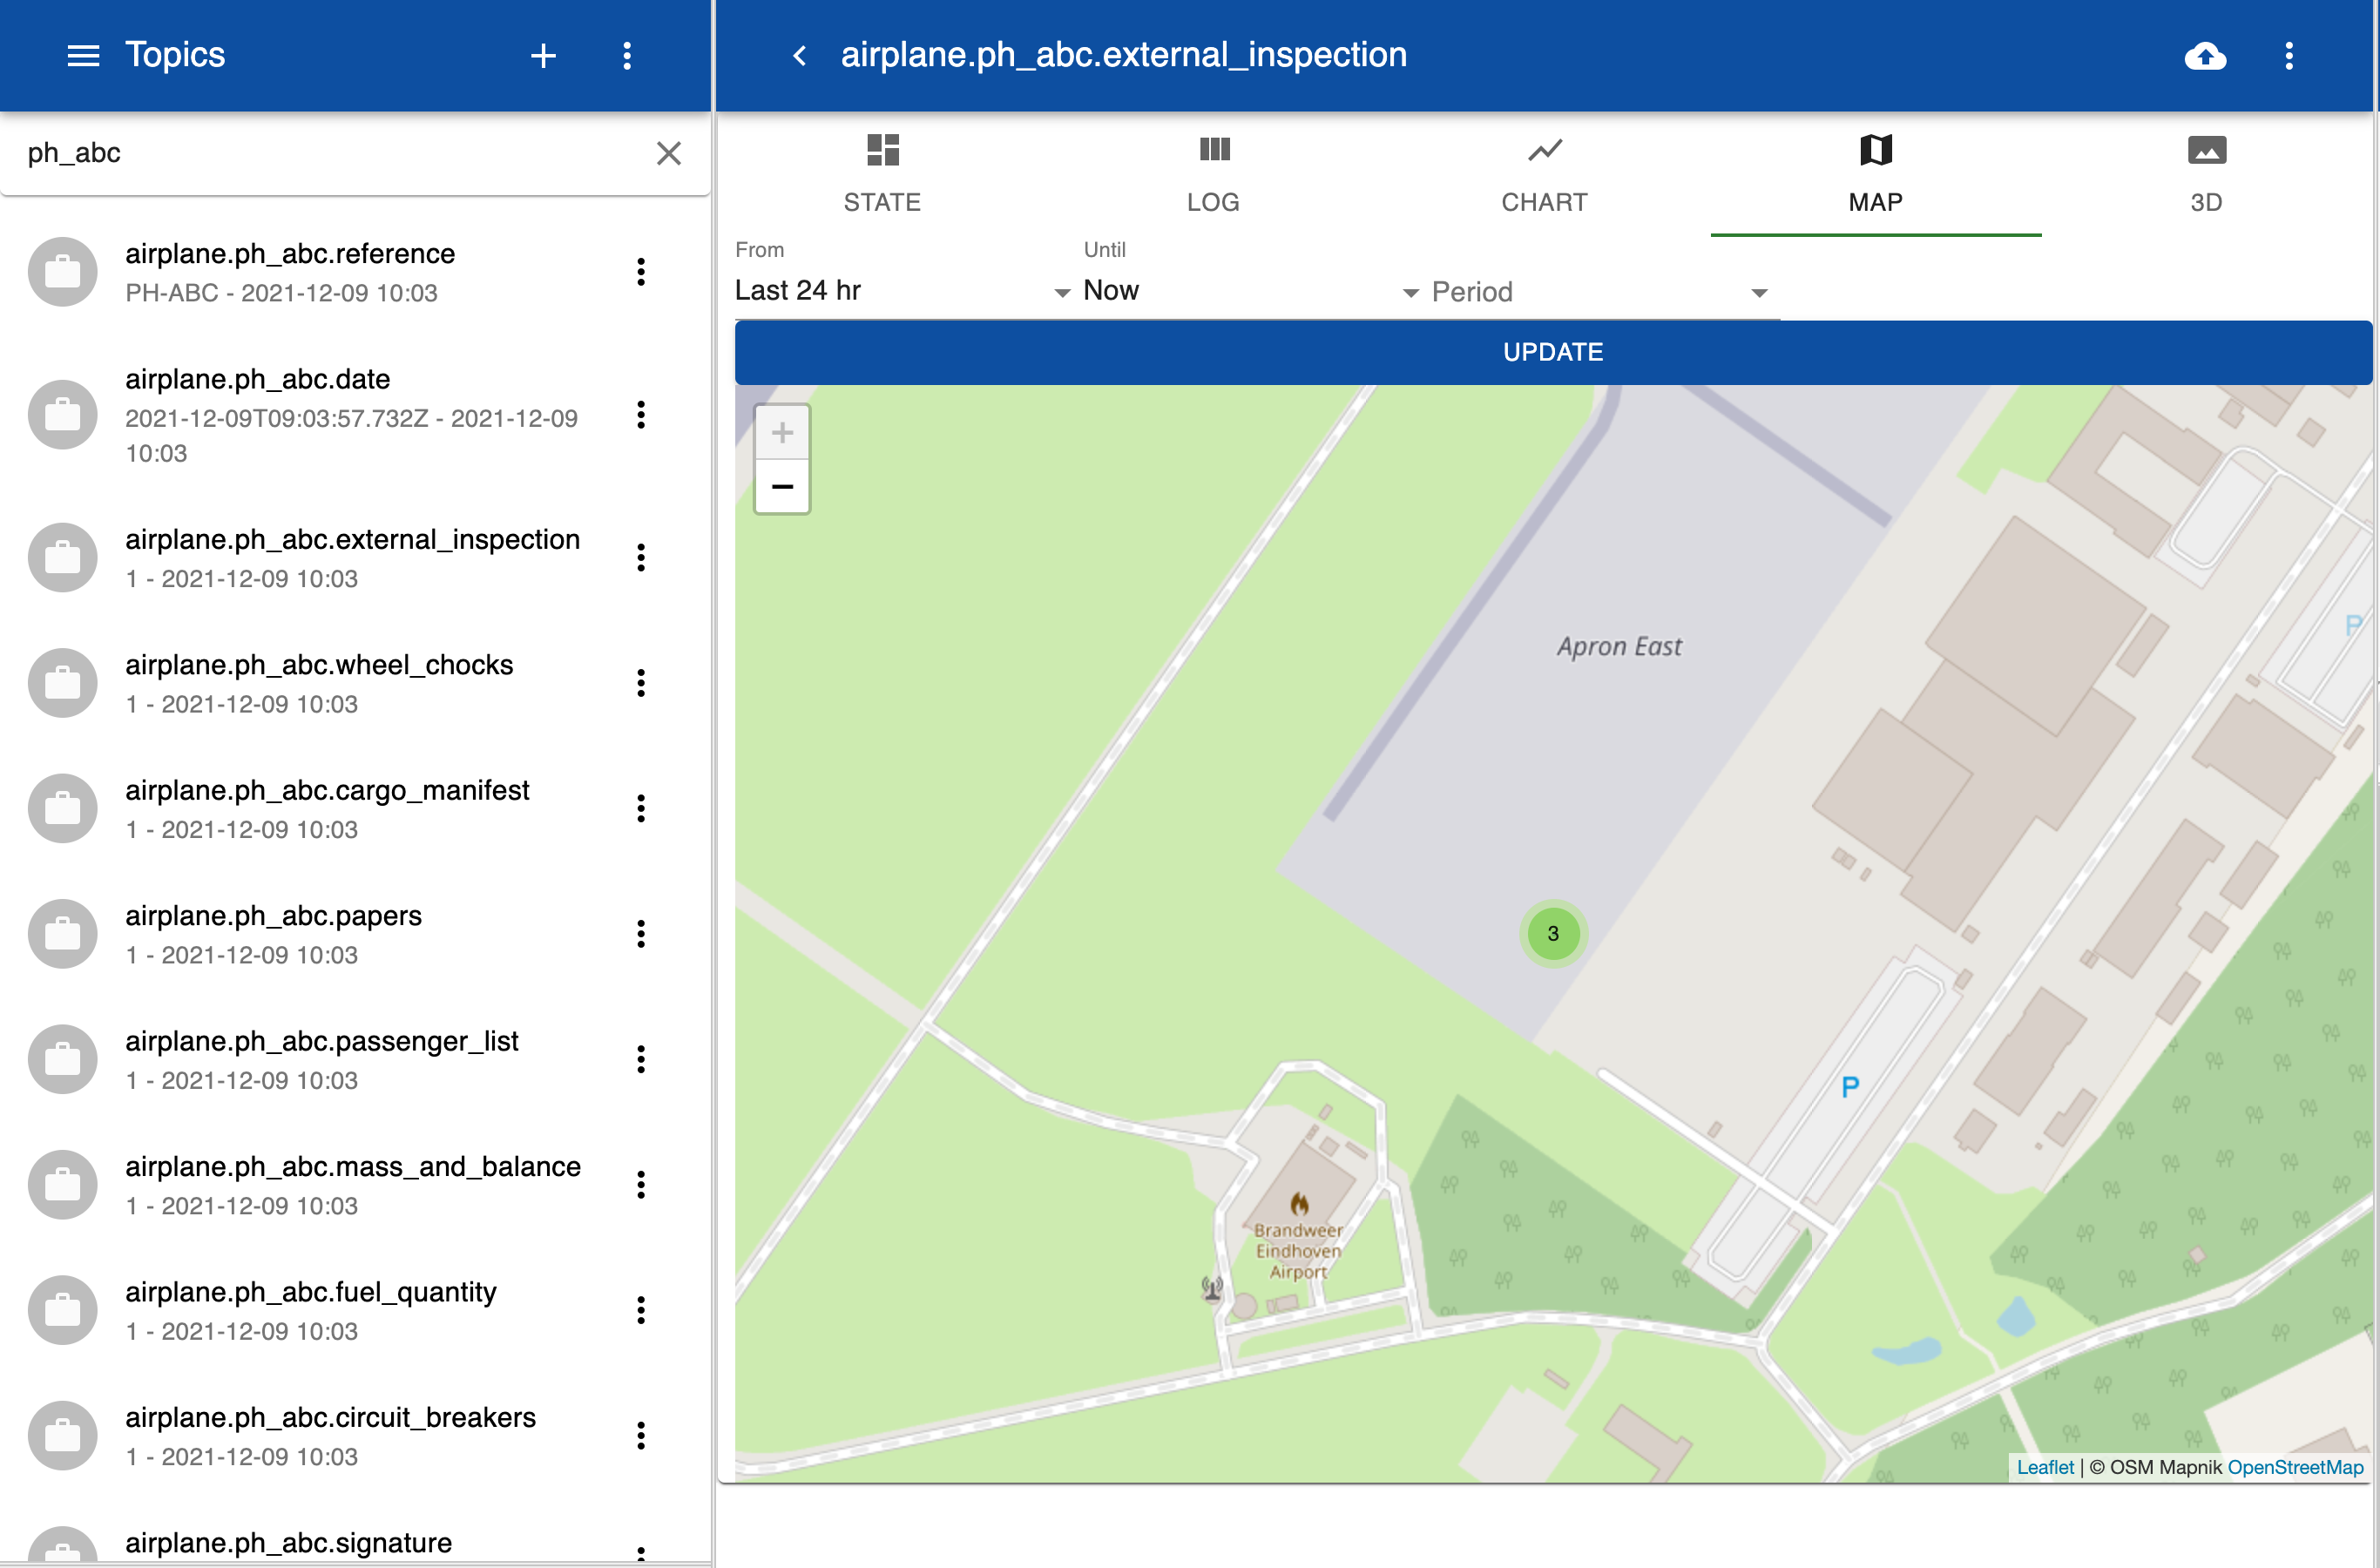Select airplane.ph_abc.external_inspection in the list

pyautogui.click(x=355, y=558)
